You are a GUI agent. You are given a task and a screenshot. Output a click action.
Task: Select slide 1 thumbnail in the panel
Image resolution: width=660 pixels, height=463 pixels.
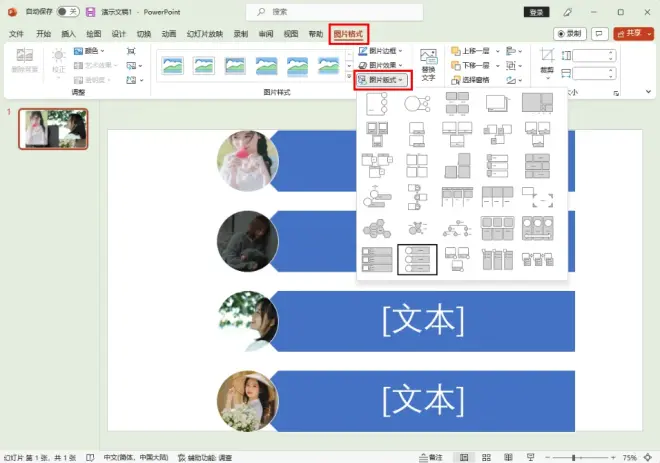point(53,129)
